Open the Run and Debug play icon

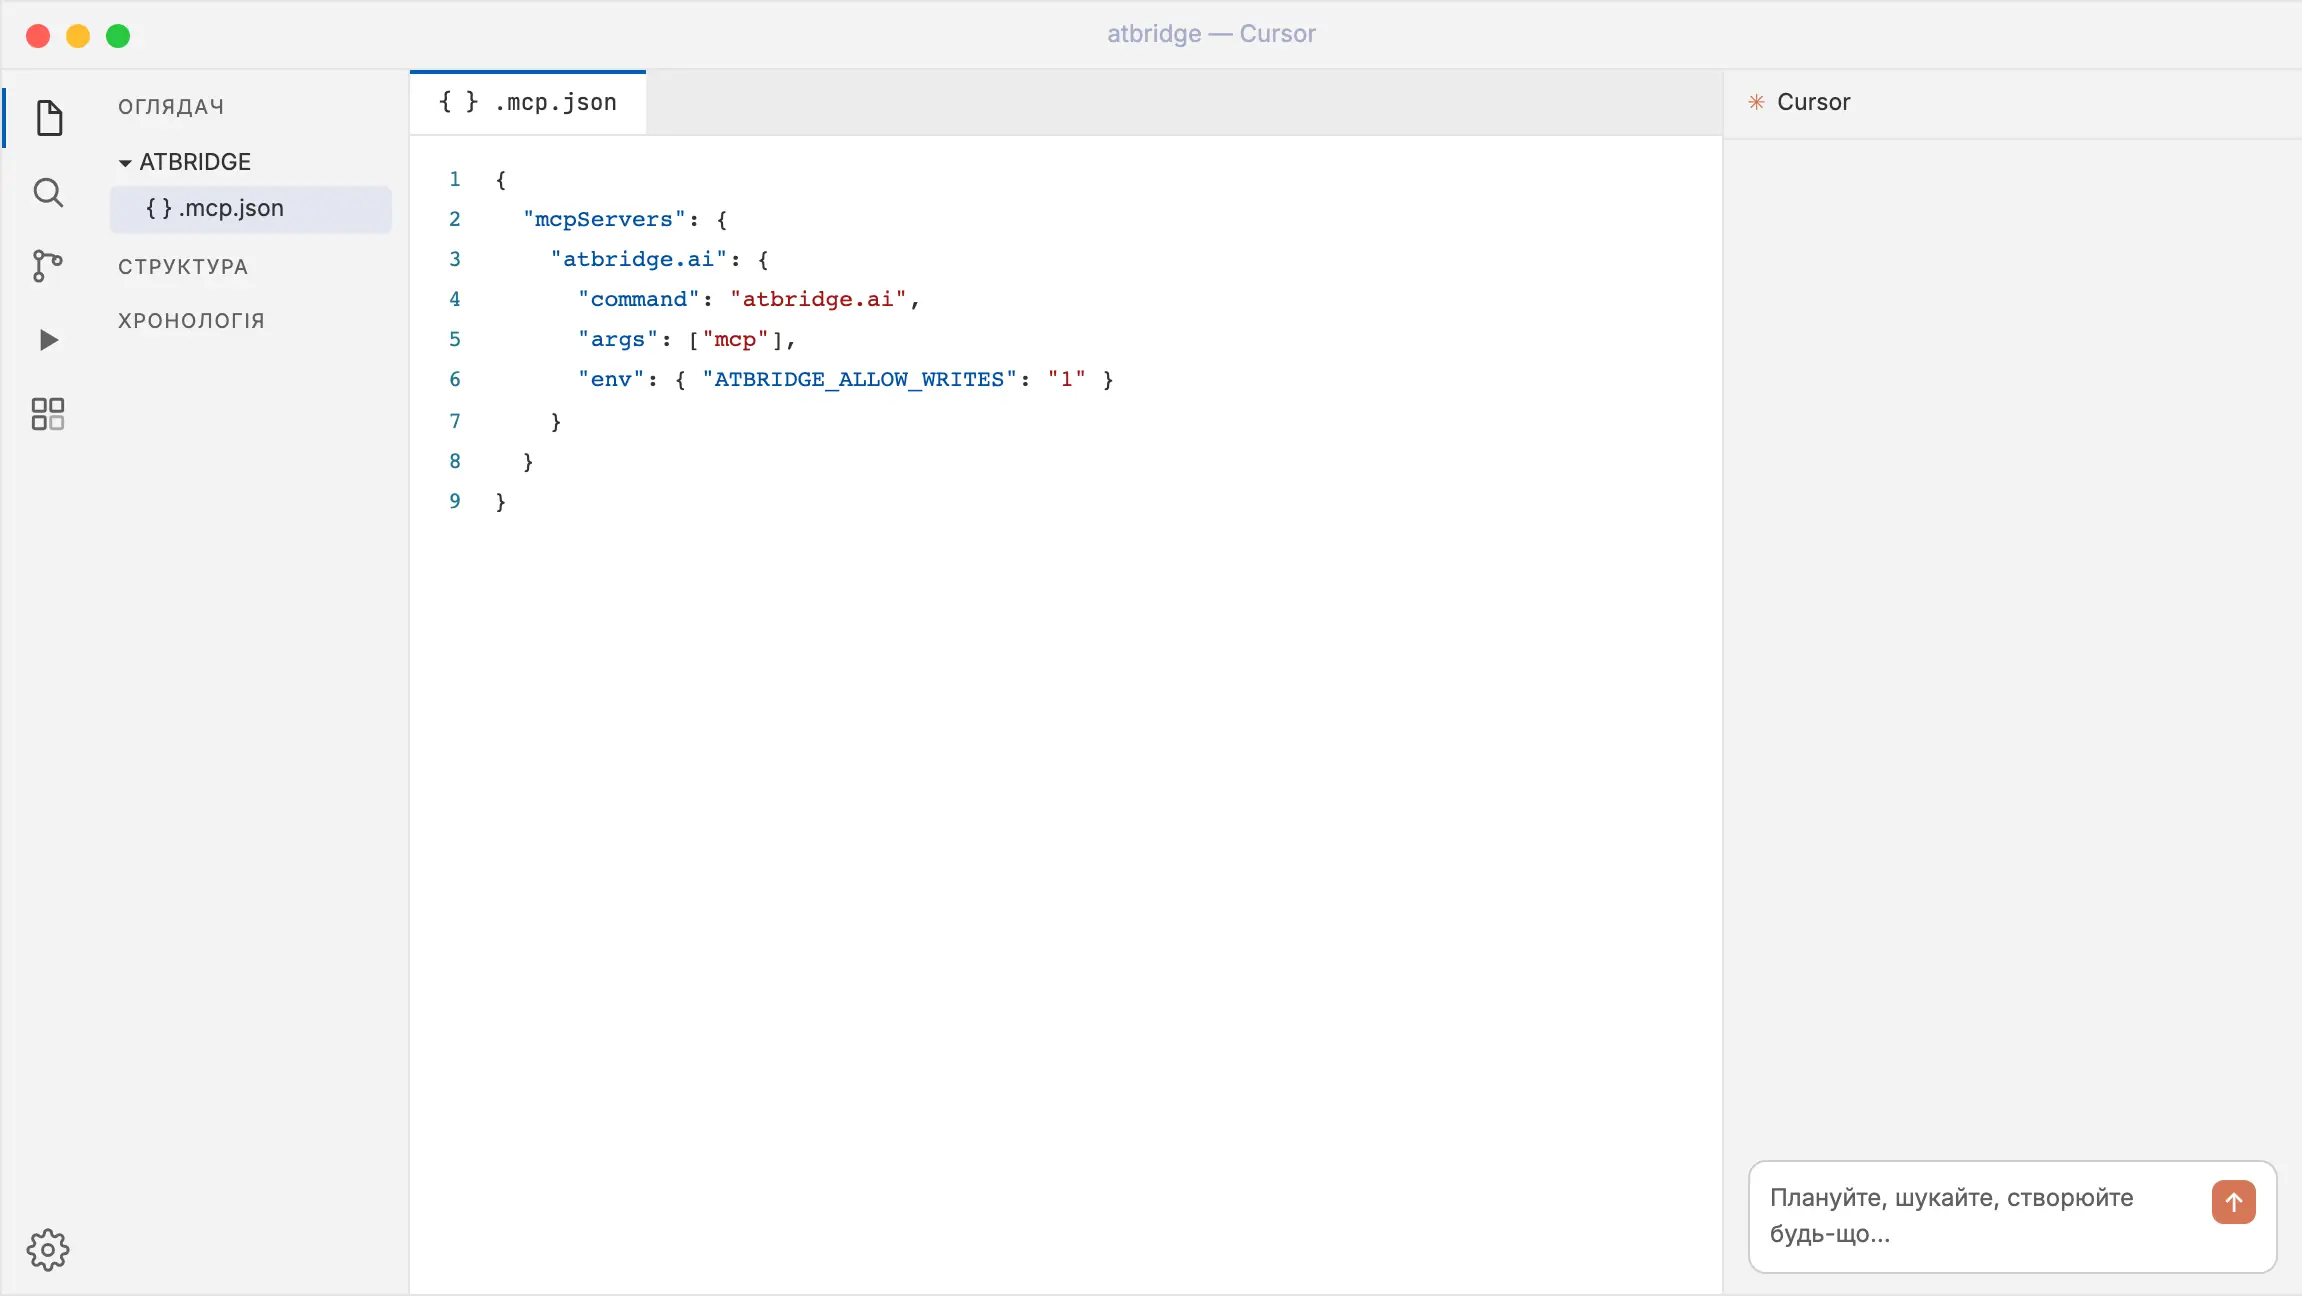[x=48, y=340]
